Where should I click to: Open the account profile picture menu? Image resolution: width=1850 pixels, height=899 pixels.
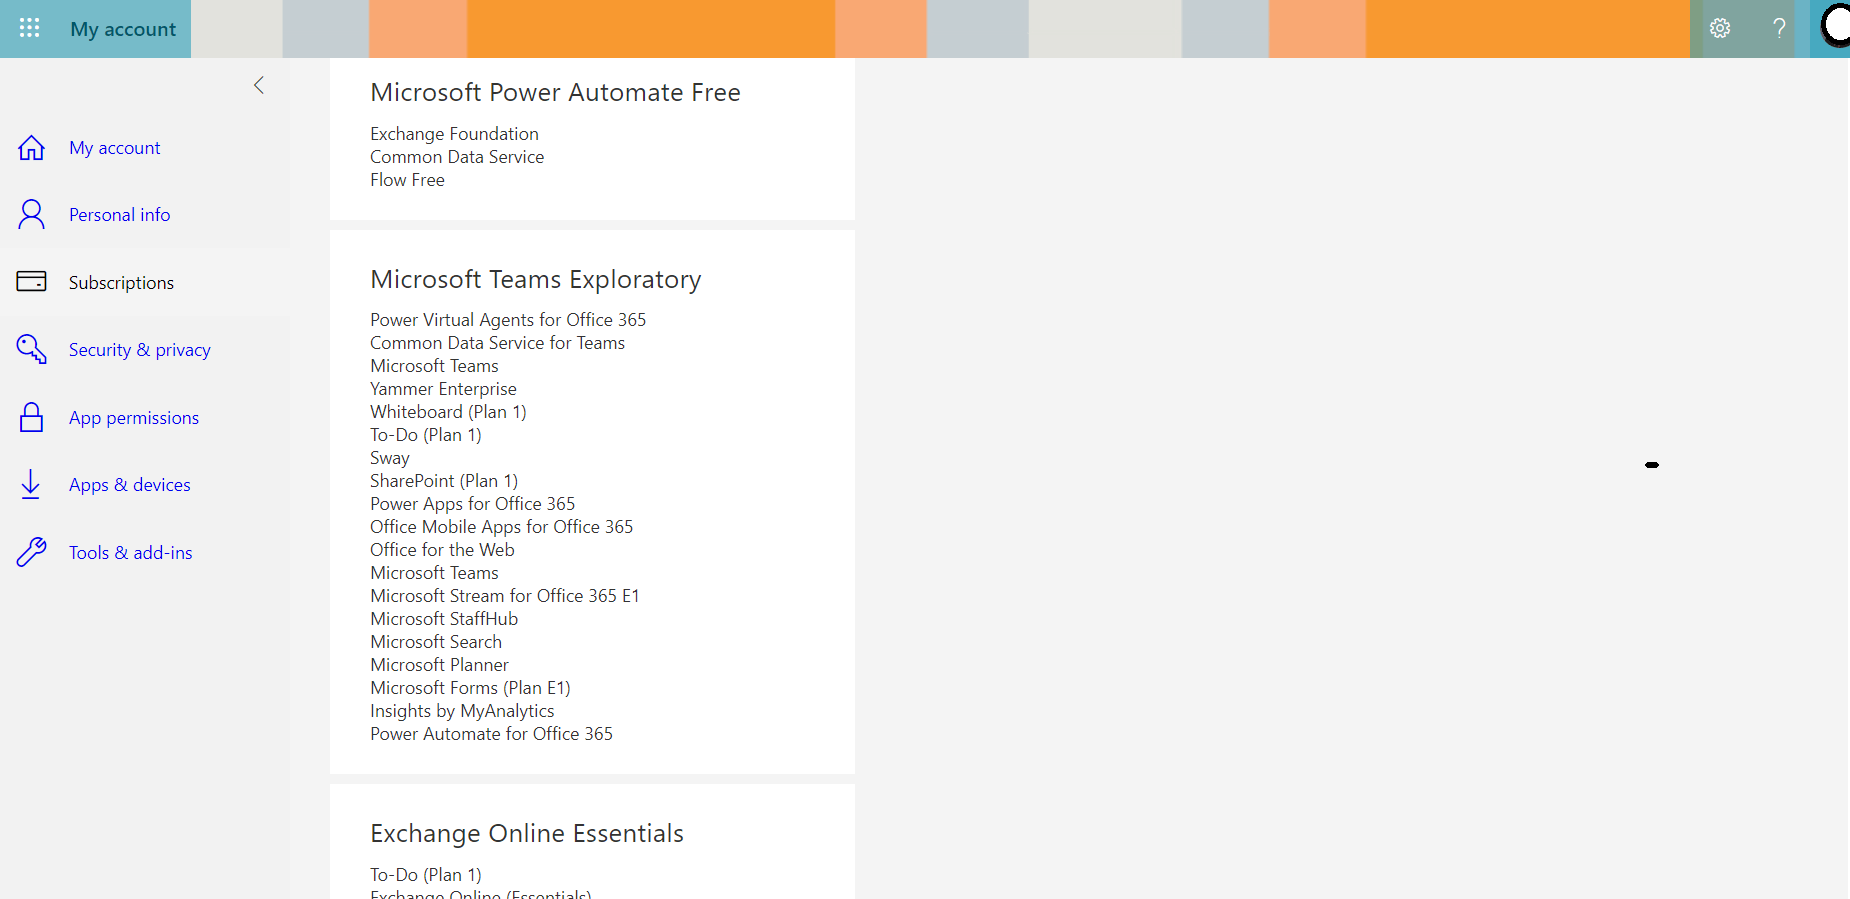click(1836, 27)
